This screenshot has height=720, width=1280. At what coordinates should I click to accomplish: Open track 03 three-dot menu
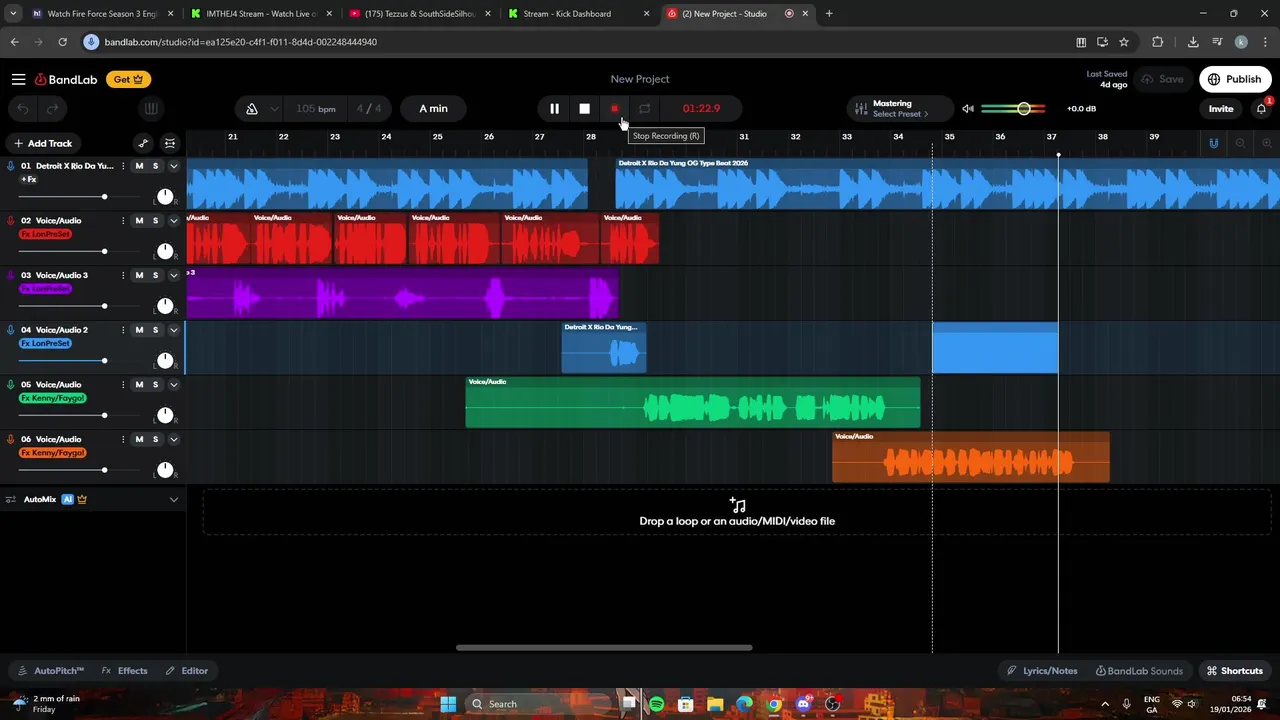pos(123,275)
